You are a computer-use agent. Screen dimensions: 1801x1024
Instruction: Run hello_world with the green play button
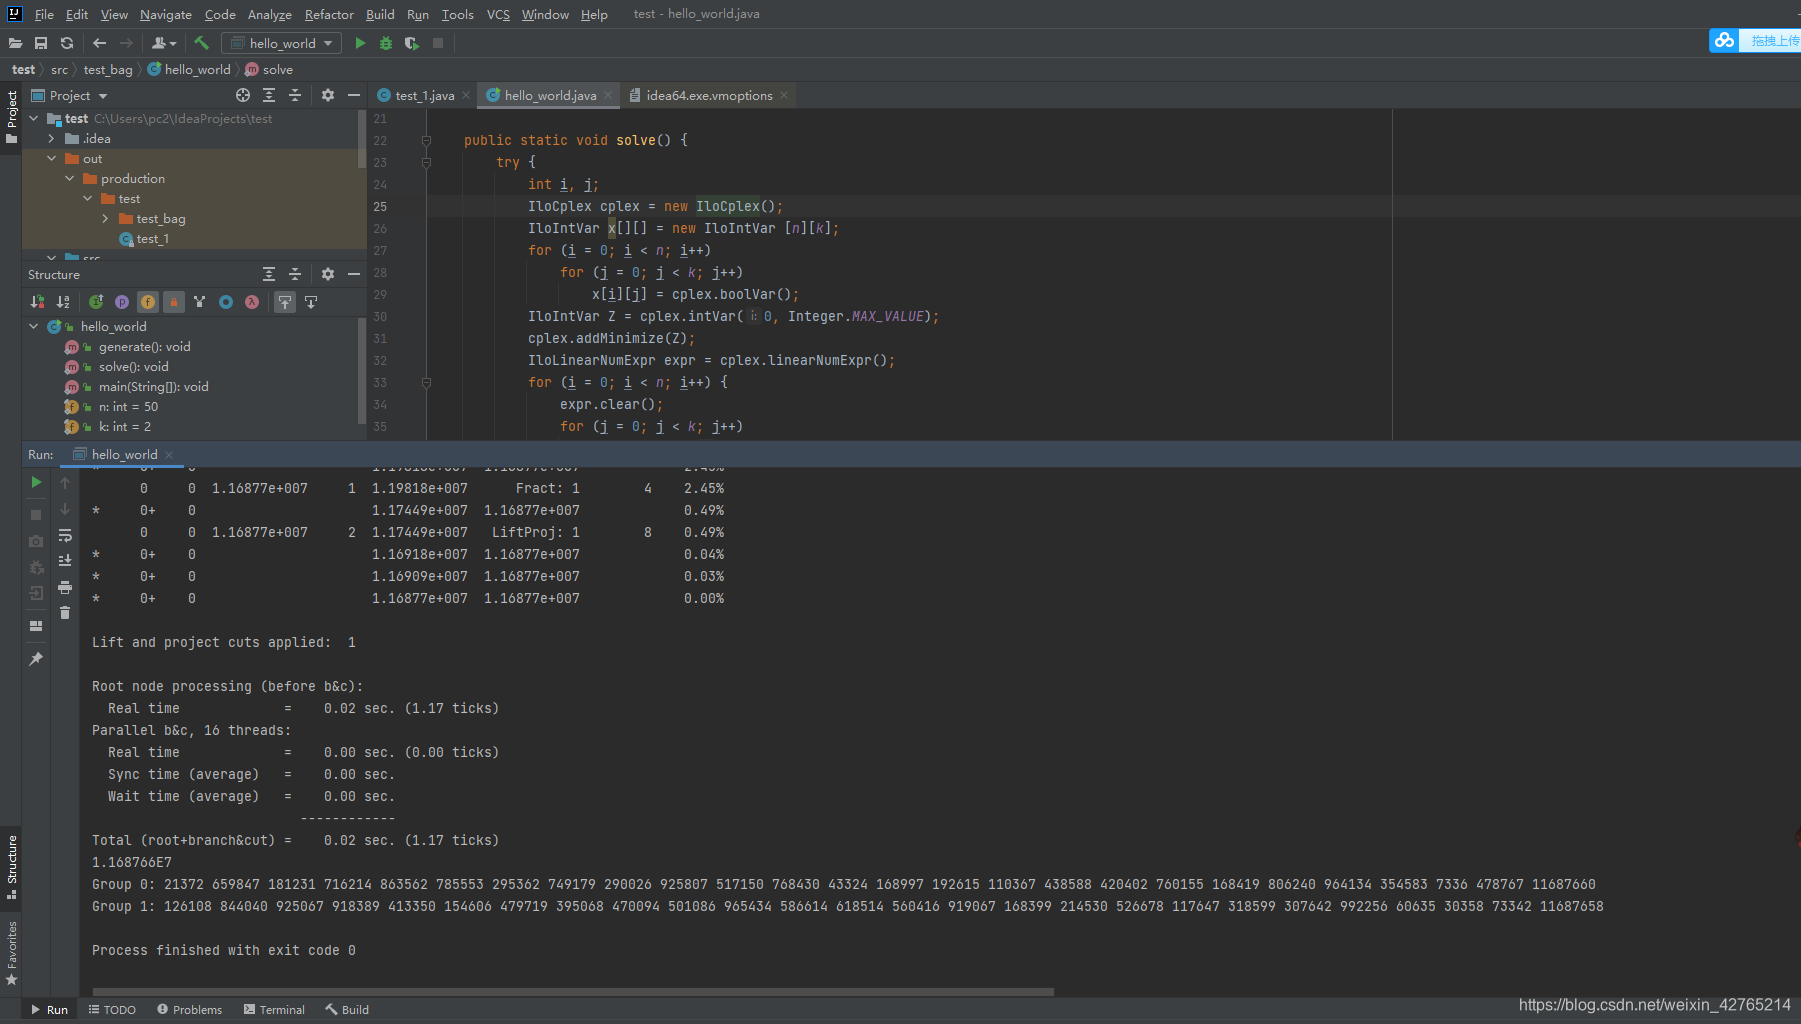[360, 43]
